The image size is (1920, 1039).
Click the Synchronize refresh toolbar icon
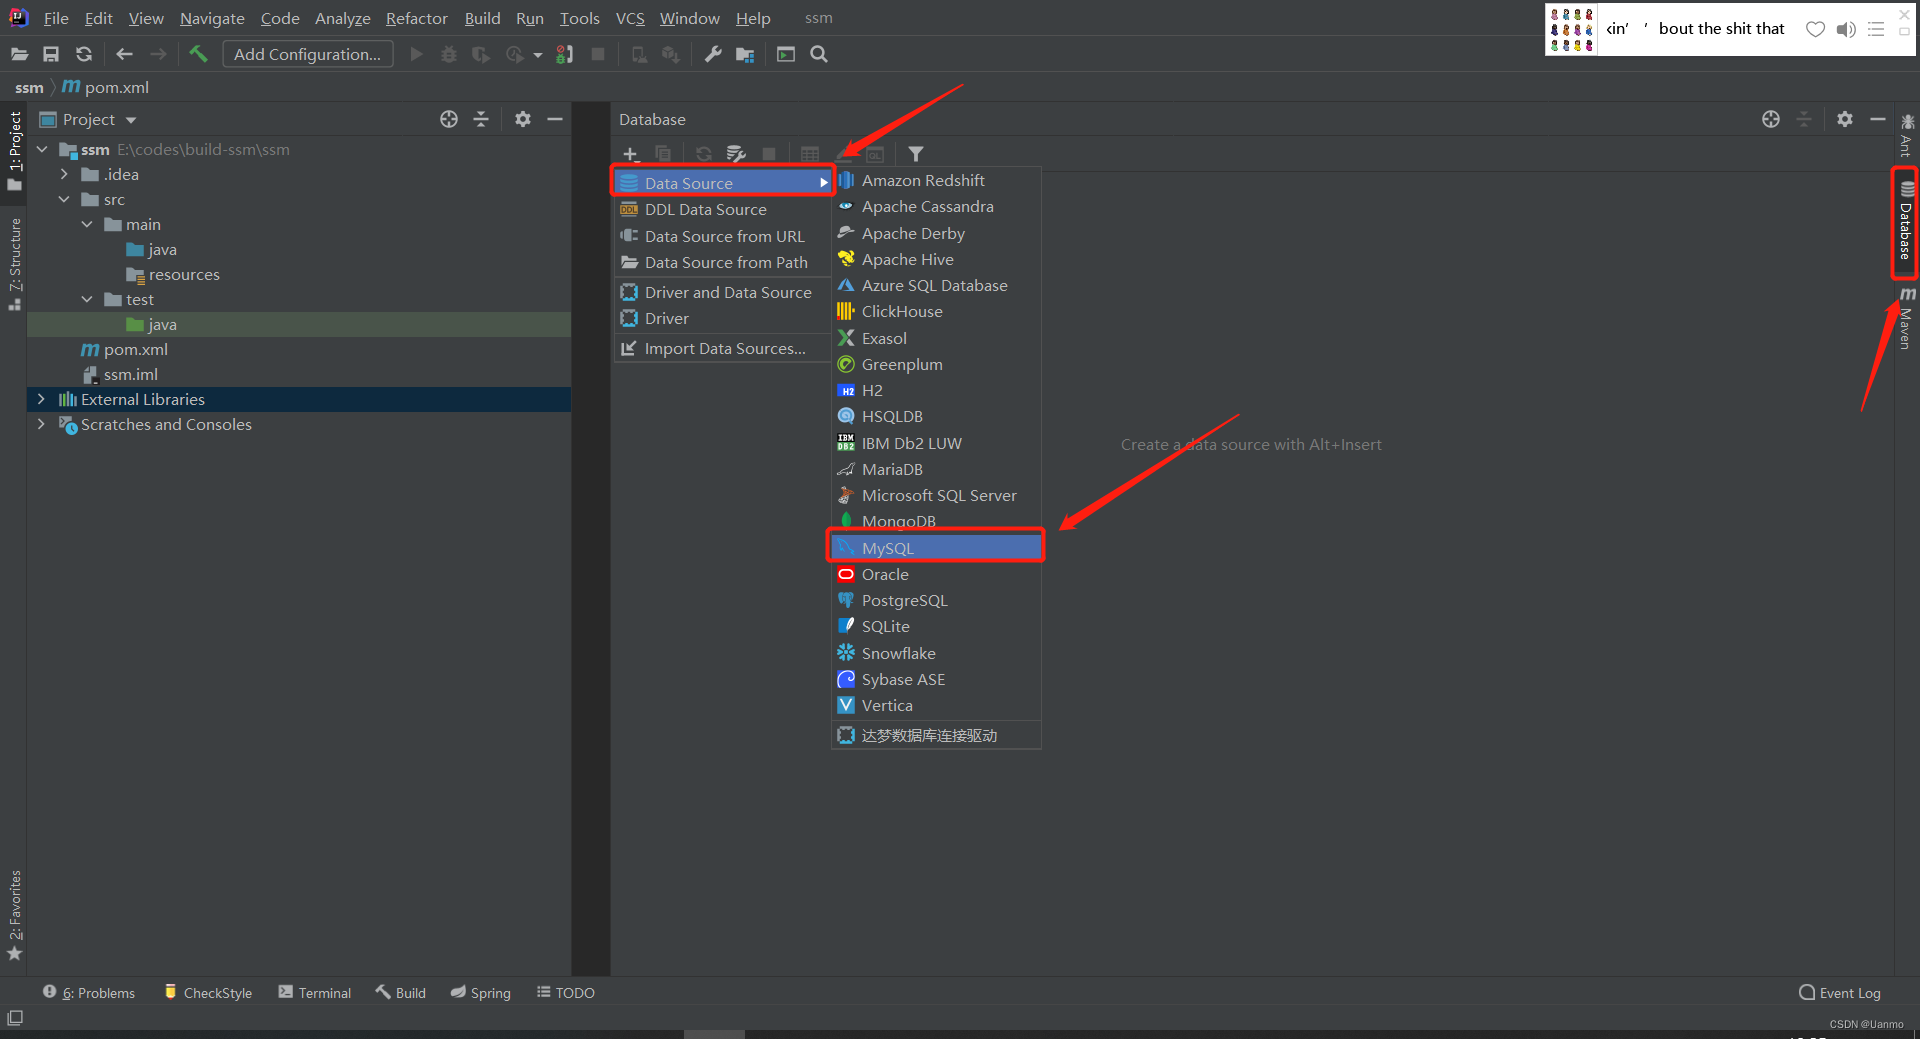[x=84, y=54]
